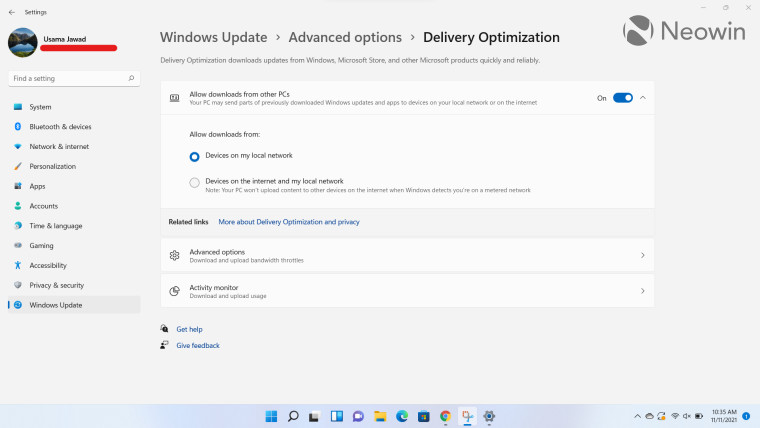Click the Privacy & security shield icon

click(x=18, y=285)
